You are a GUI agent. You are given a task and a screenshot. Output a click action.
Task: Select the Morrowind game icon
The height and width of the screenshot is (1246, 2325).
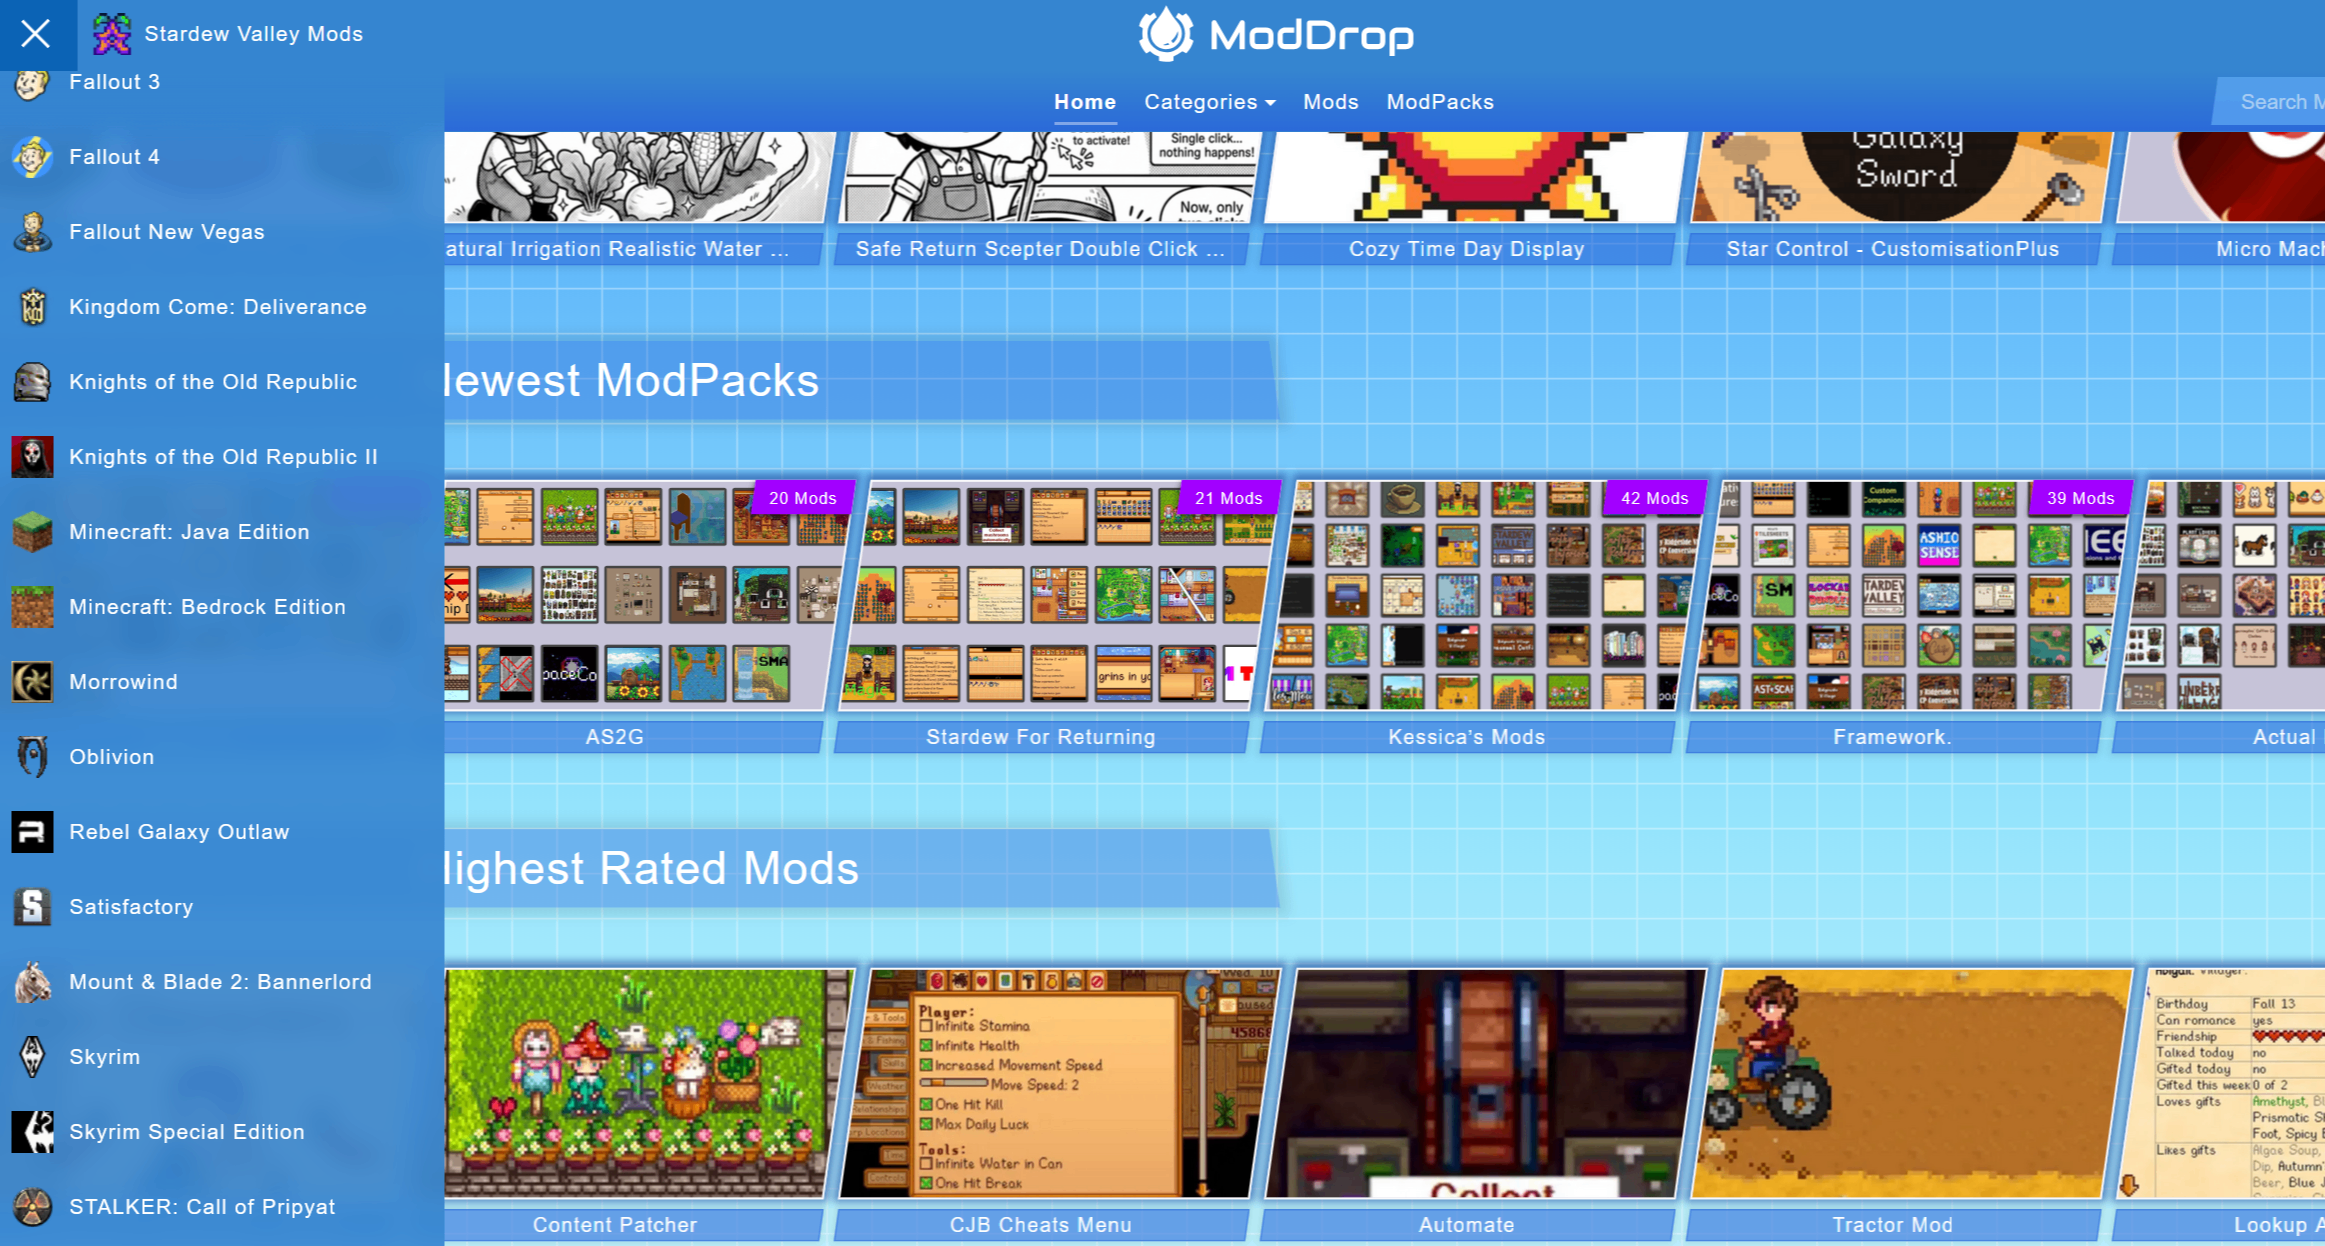click(32, 682)
